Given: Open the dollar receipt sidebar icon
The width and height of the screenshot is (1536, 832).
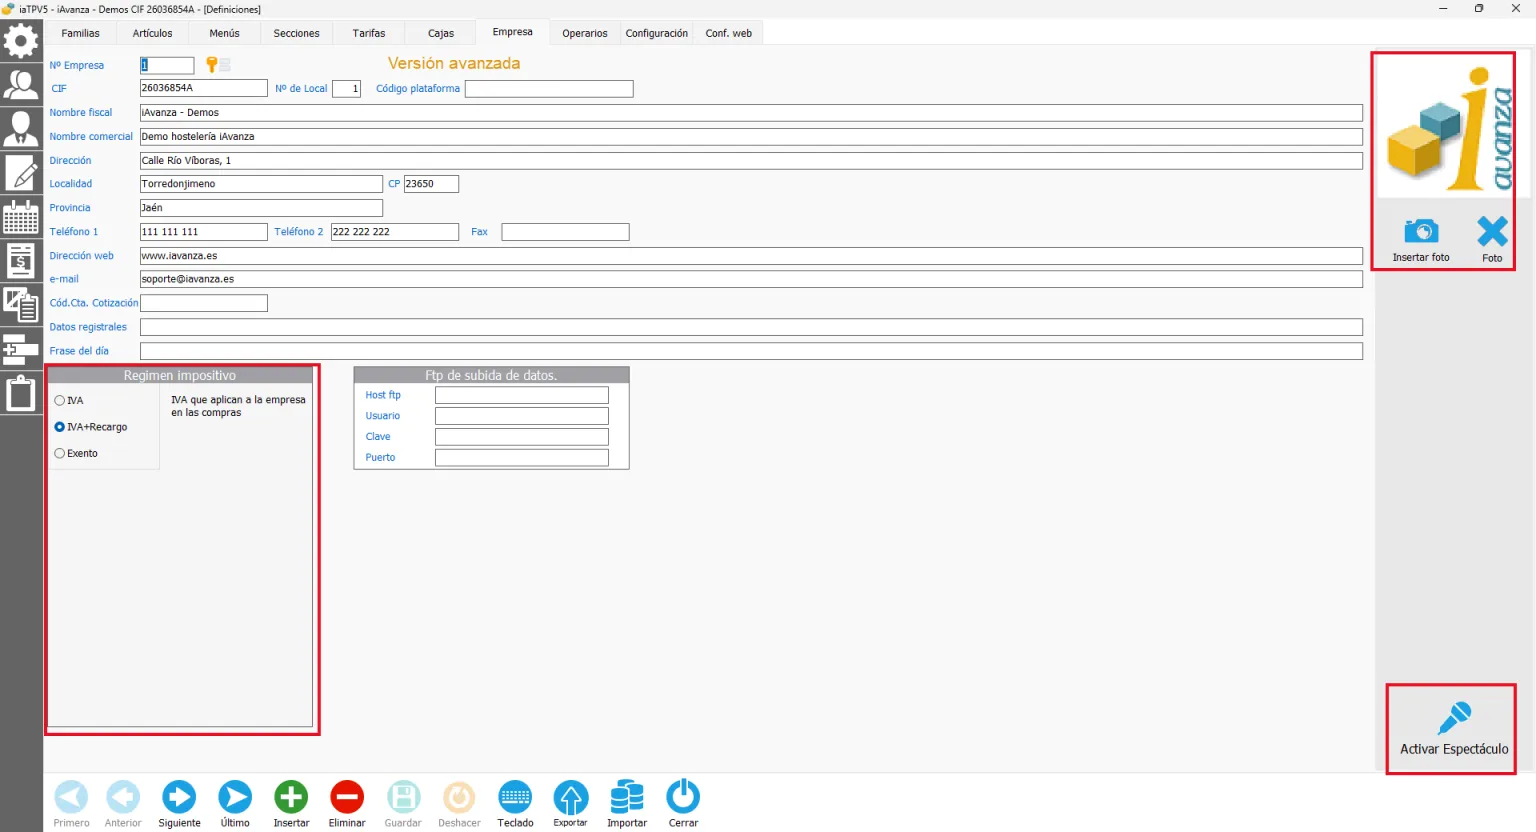Looking at the screenshot, I should click(21, 260).
